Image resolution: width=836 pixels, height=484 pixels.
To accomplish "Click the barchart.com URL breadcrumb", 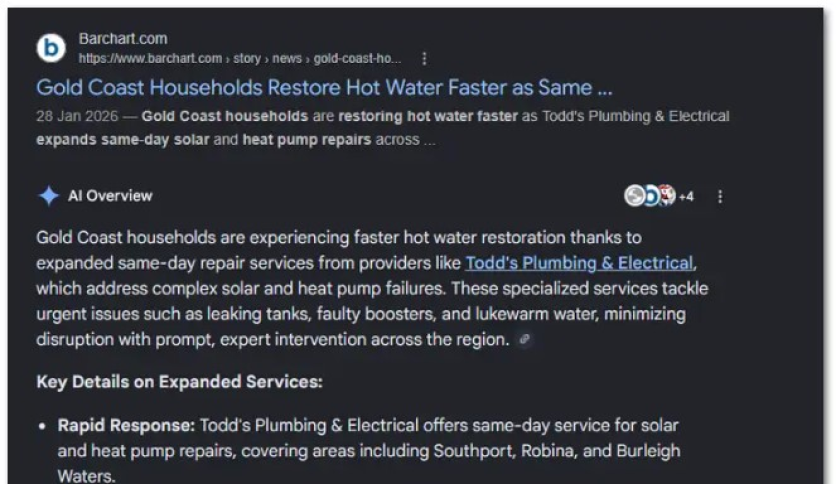I will tap(240, 58).
